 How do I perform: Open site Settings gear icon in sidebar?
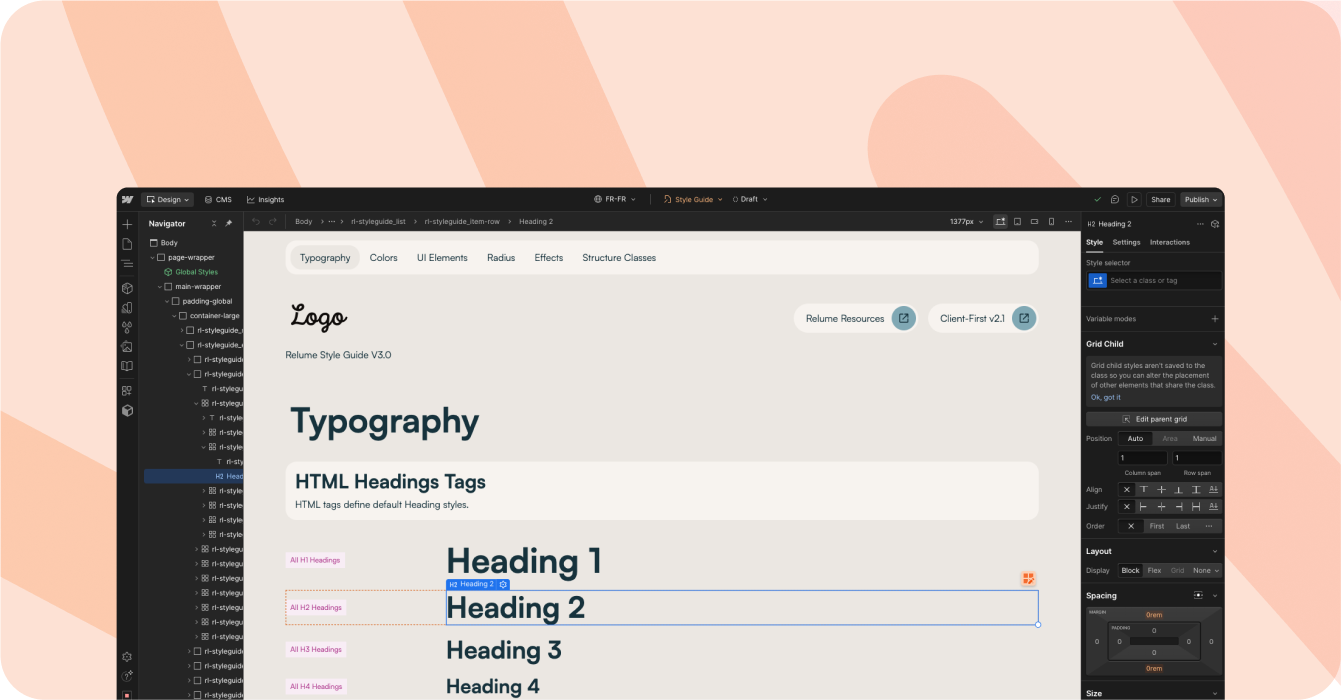(x=127, y=657)
